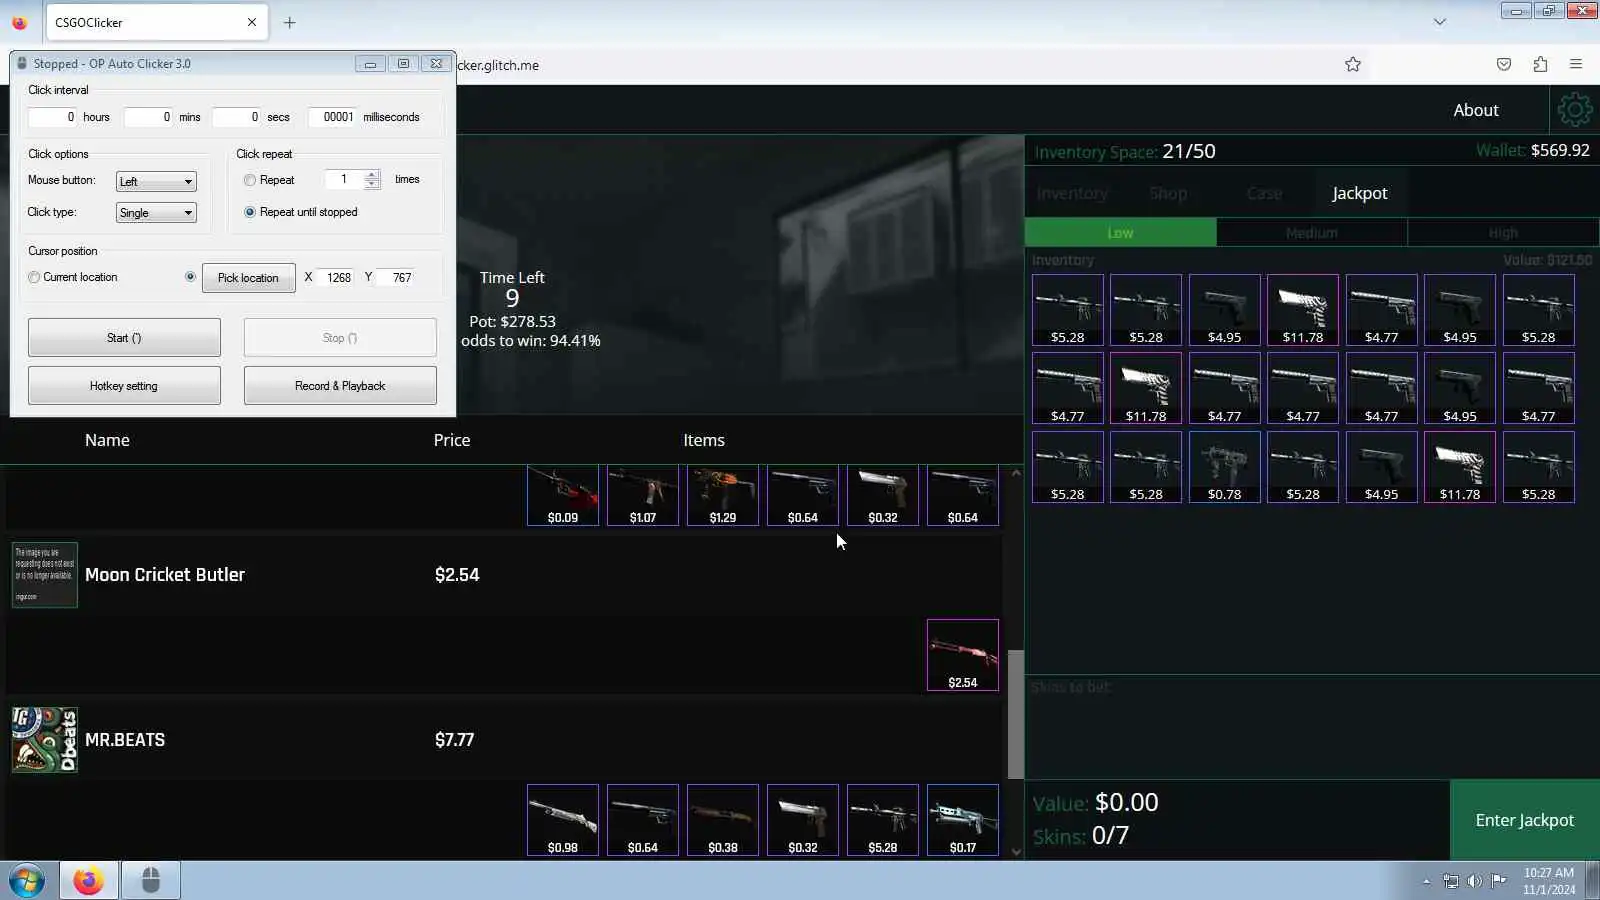This screenshot has width=1600, height=900.
Task: Click the hours interval field
Action: [52, 117]
